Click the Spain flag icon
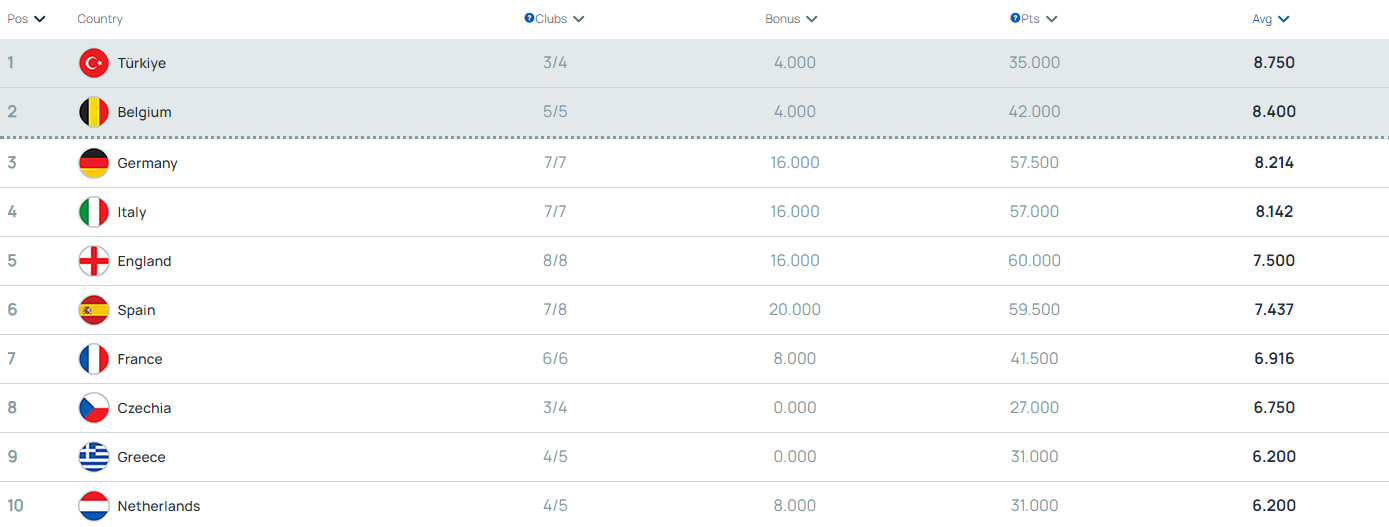 coord(94,310)
